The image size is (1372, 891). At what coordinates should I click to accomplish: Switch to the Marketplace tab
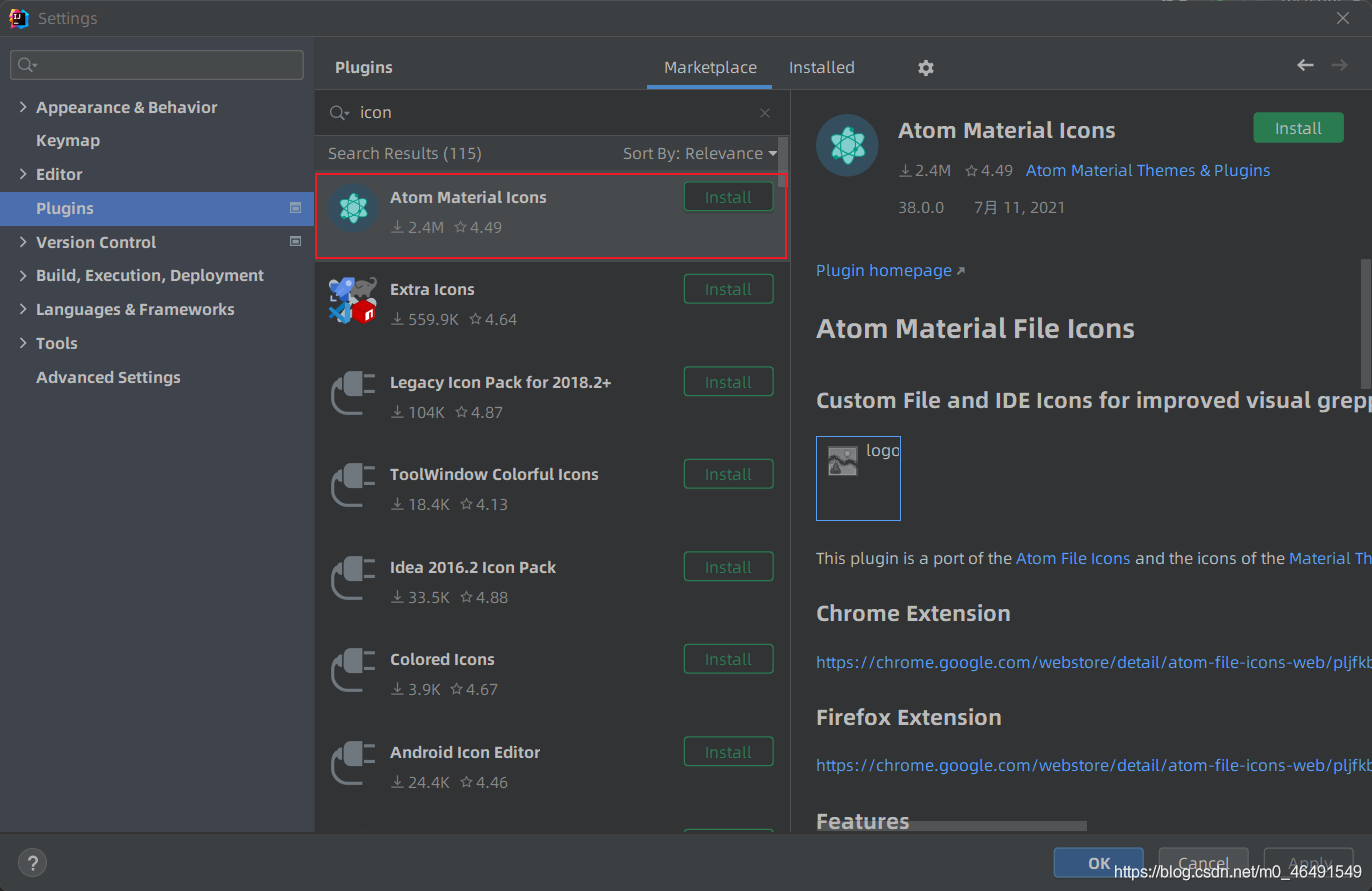[x=710, y=68]
